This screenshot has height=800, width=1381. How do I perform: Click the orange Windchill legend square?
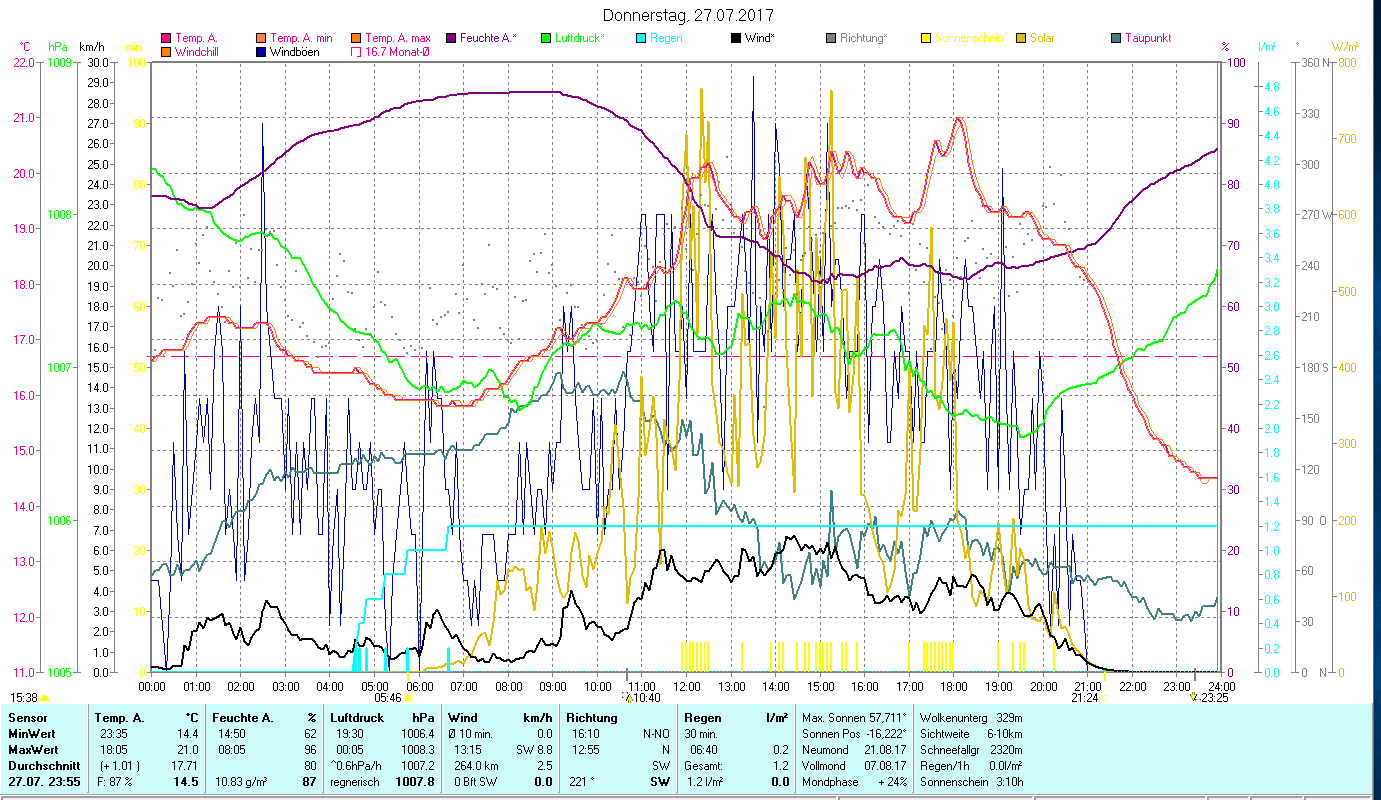click(x=166, y=51)
